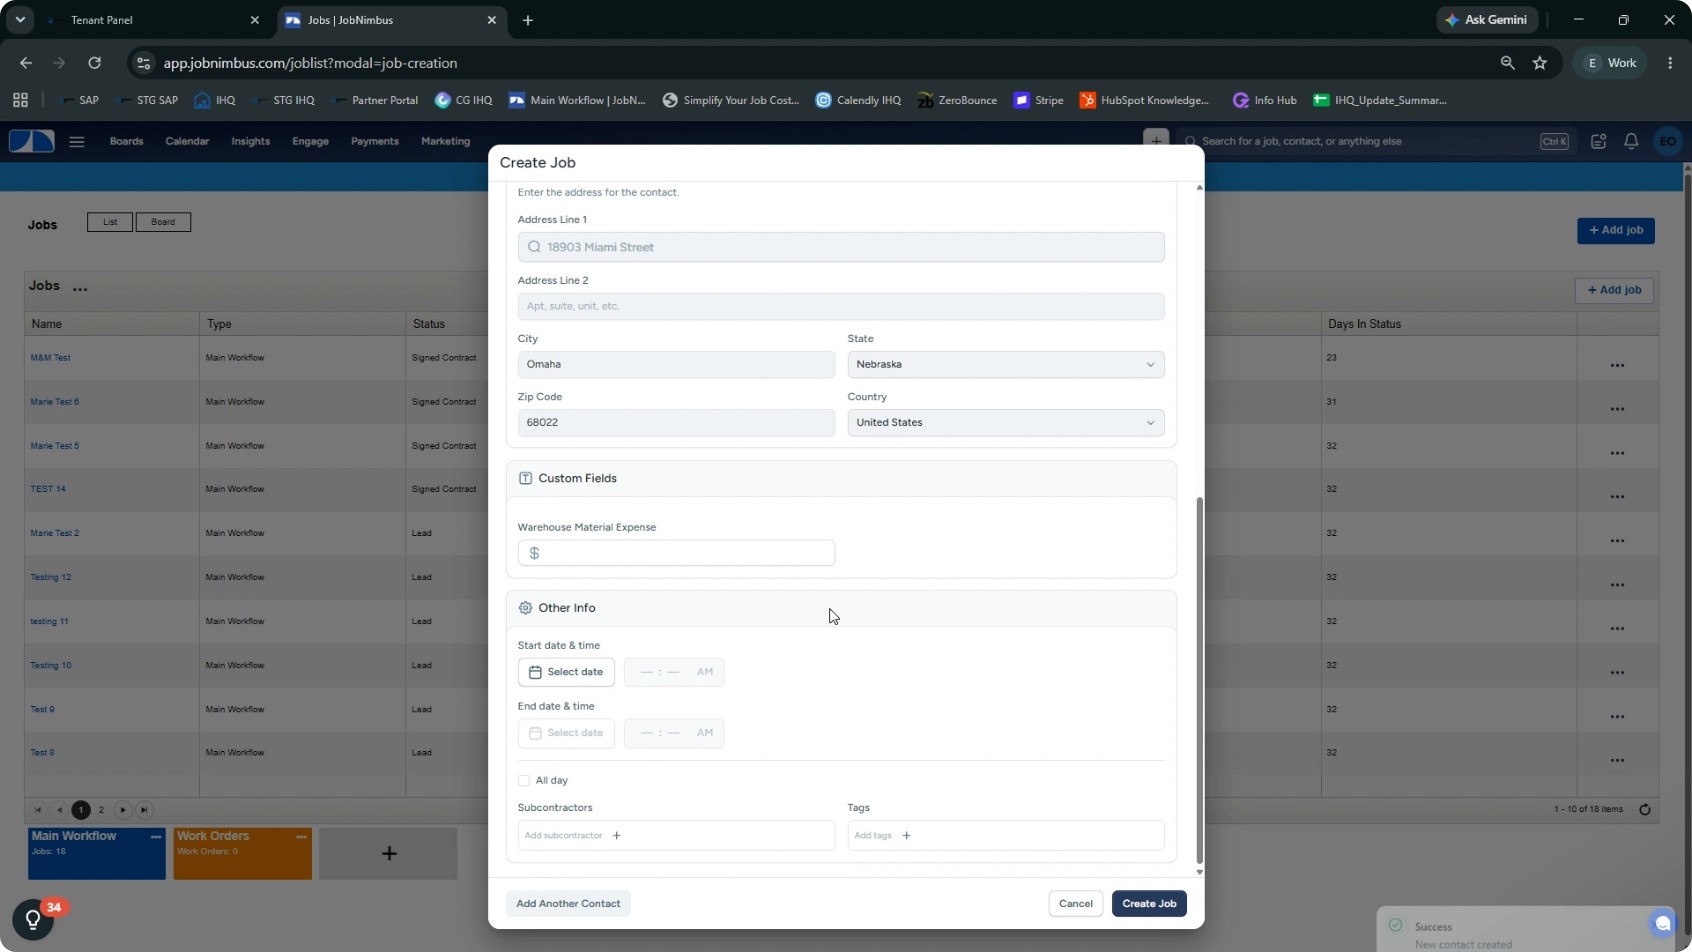Set the end time field
Viewport: 1692px width, 952px height.
pos(674,733)
